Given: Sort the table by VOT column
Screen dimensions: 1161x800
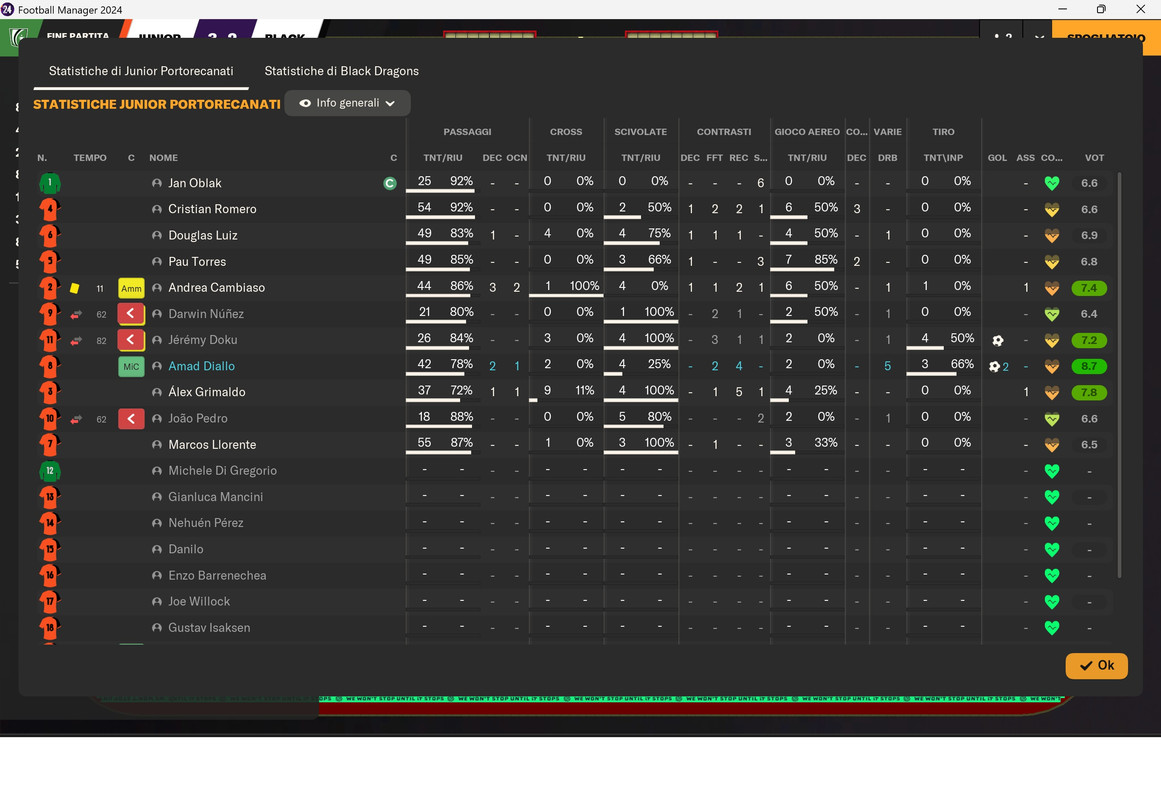Looking at the screenshot, I should click(x=1094, y=158).
